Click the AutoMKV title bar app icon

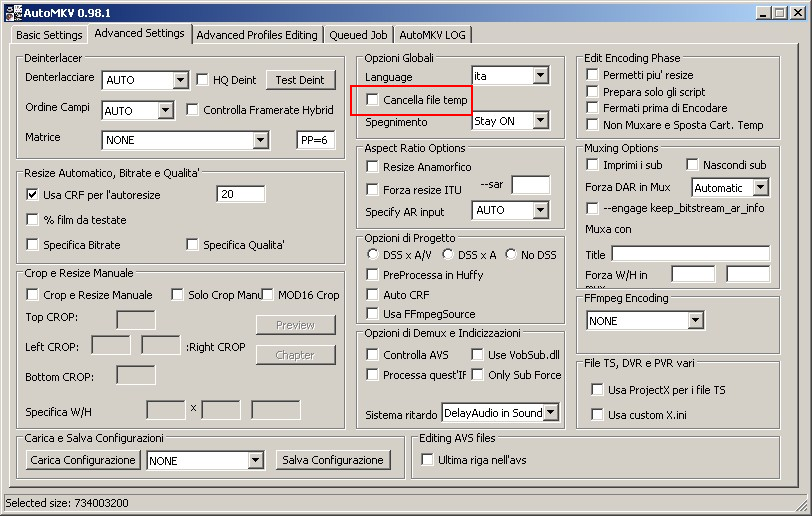14,12
